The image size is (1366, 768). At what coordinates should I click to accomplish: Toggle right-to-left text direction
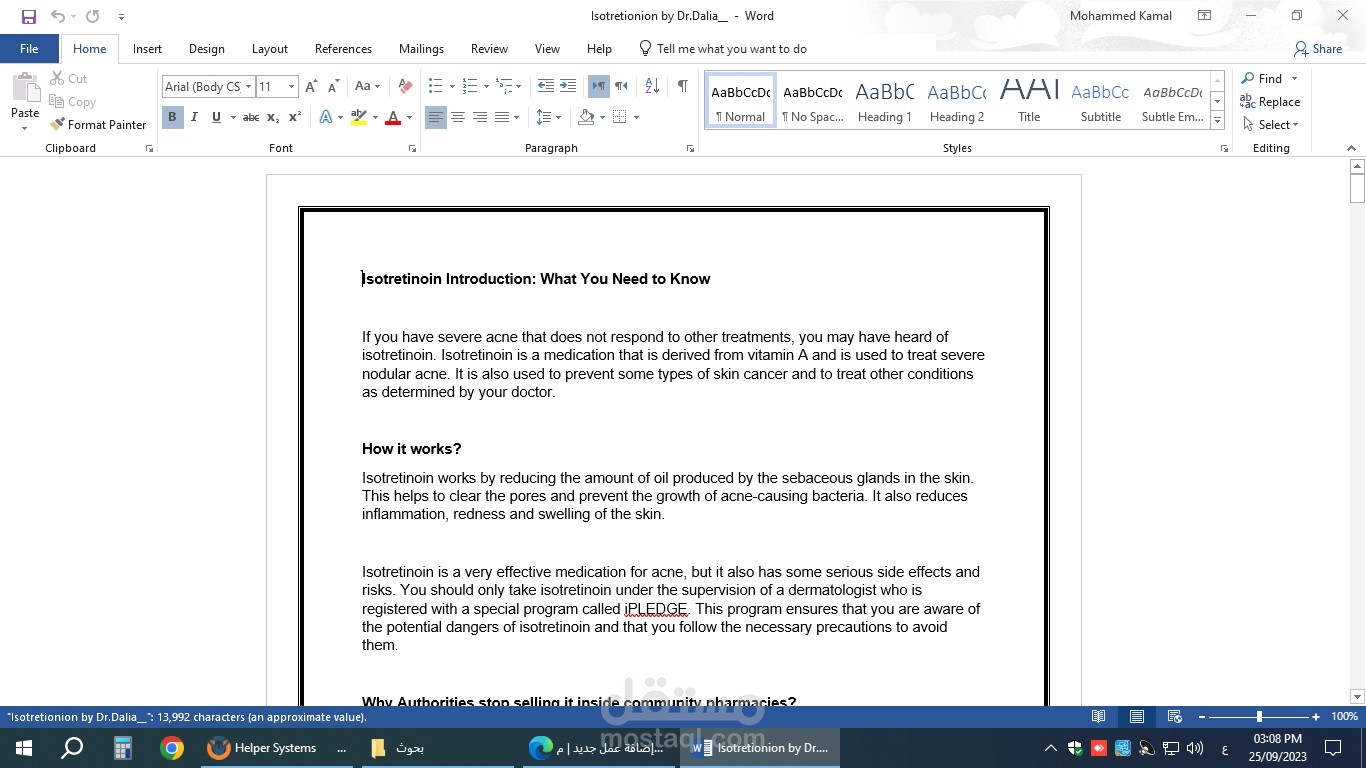[x=621, y=86]
